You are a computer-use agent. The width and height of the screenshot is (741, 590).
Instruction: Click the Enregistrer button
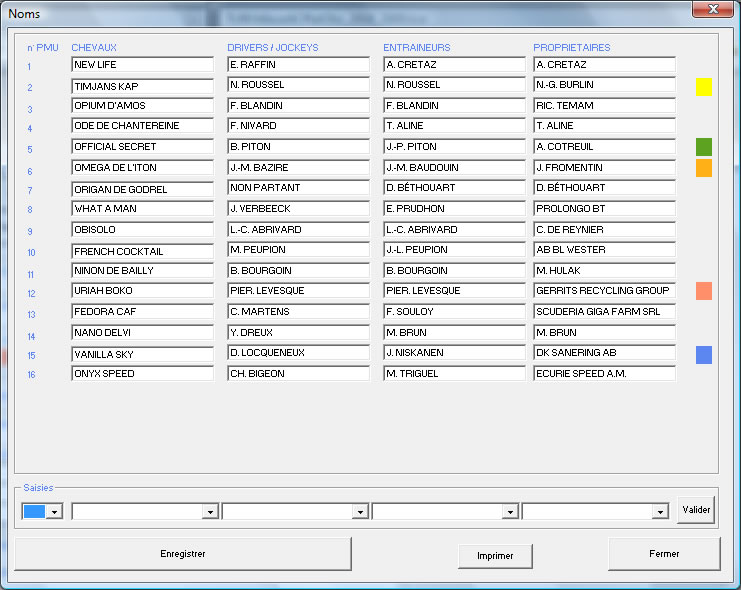tap(183, 554)
